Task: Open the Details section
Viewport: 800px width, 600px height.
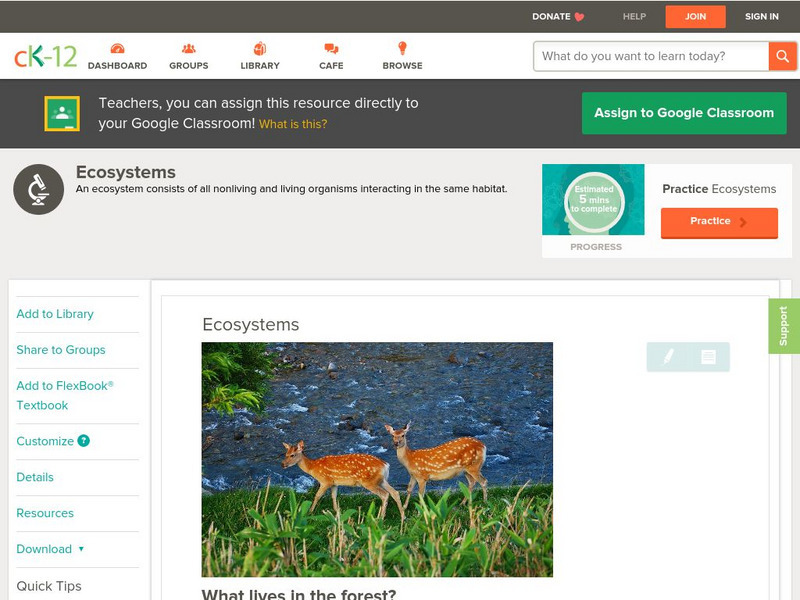Action: 35,477
